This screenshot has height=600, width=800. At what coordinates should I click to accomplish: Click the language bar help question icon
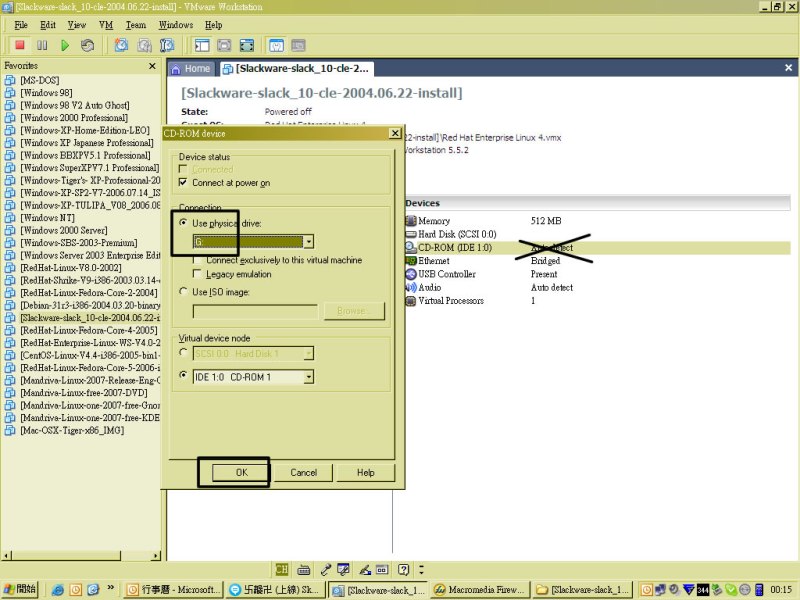(x=404, y=569)
